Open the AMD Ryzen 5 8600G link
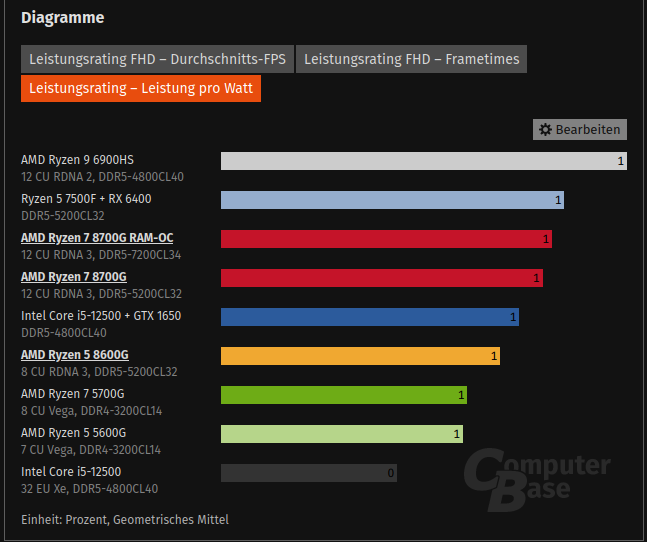Screen dimensions: 647x542 coord(75,355)
